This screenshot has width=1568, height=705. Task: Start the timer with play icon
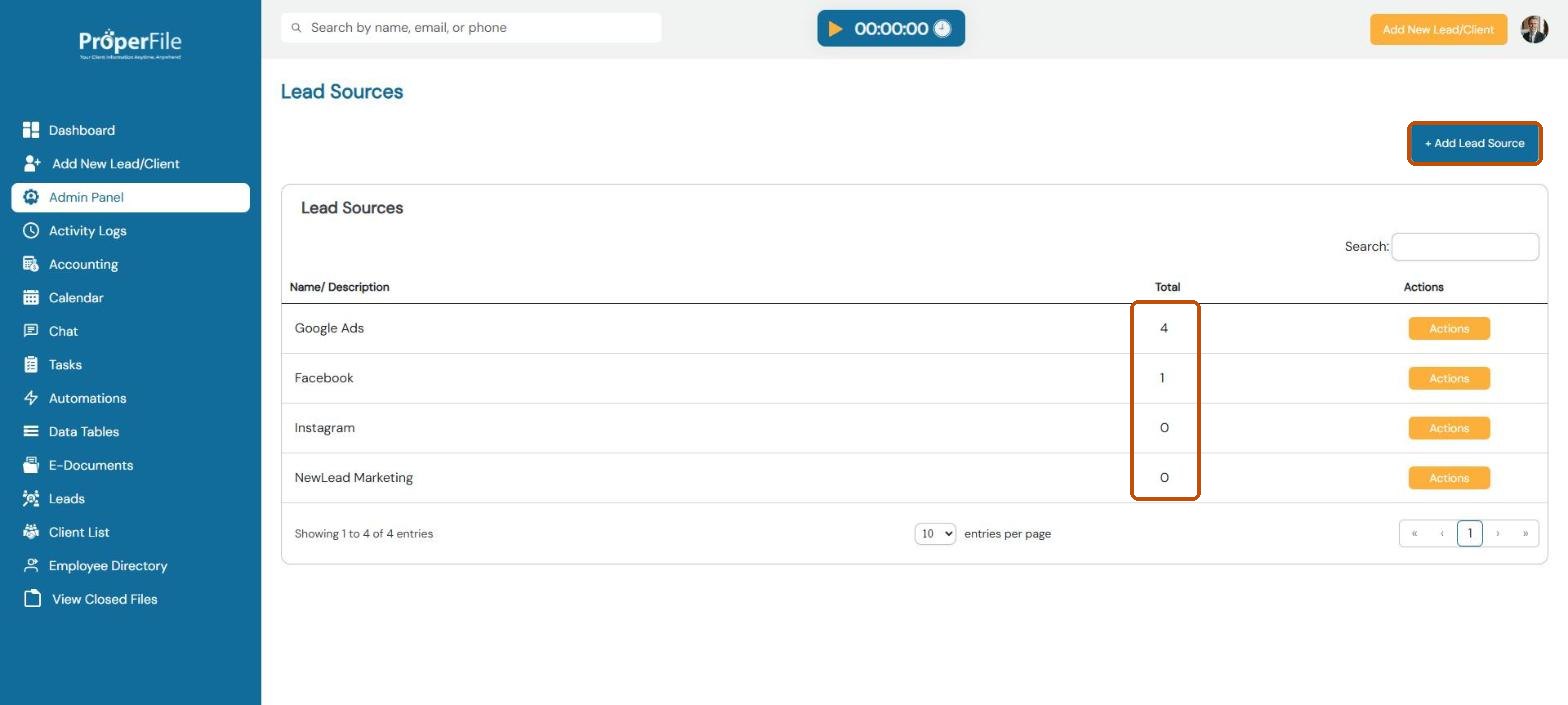(836, 29)
